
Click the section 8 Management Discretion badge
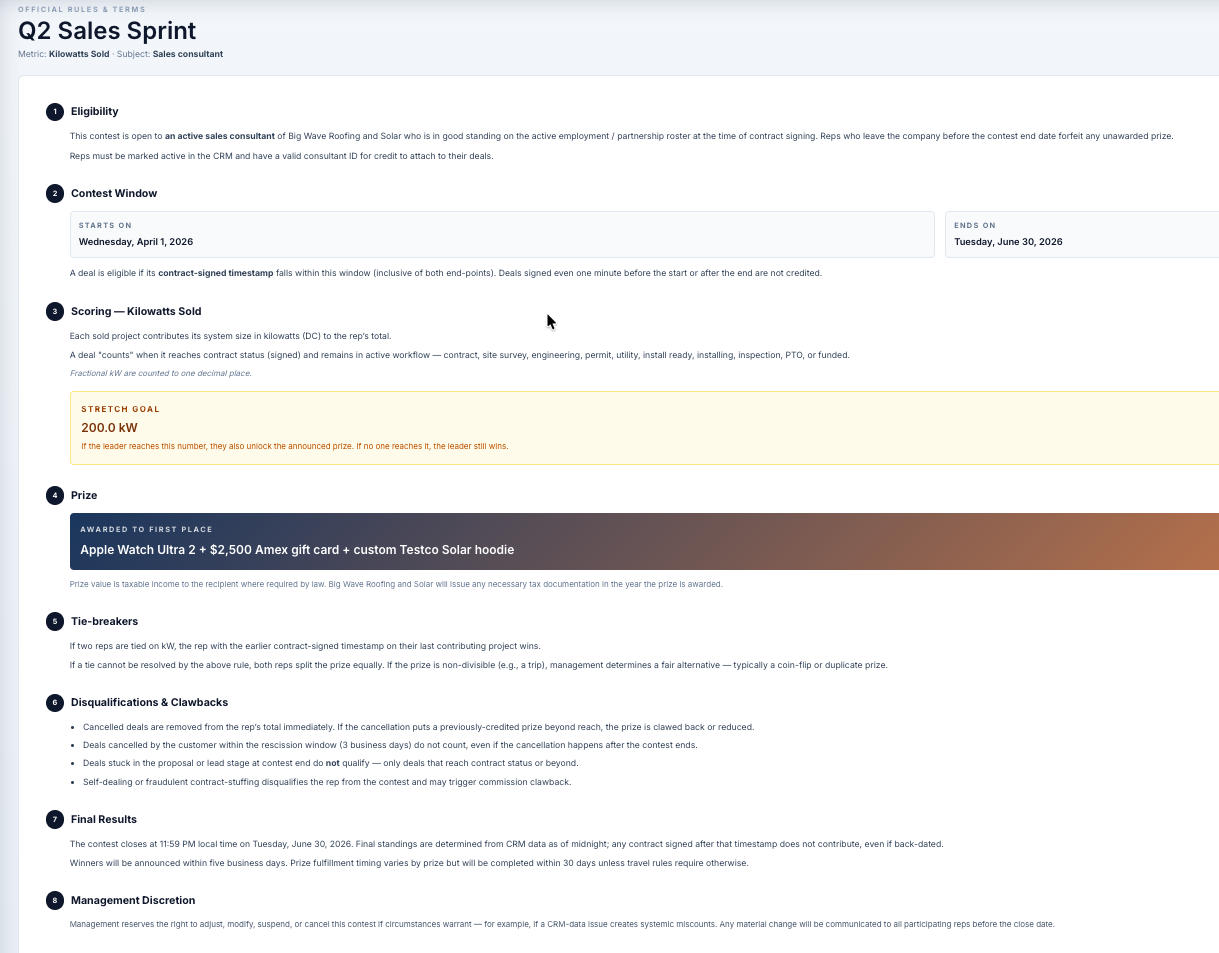(54, 900)
